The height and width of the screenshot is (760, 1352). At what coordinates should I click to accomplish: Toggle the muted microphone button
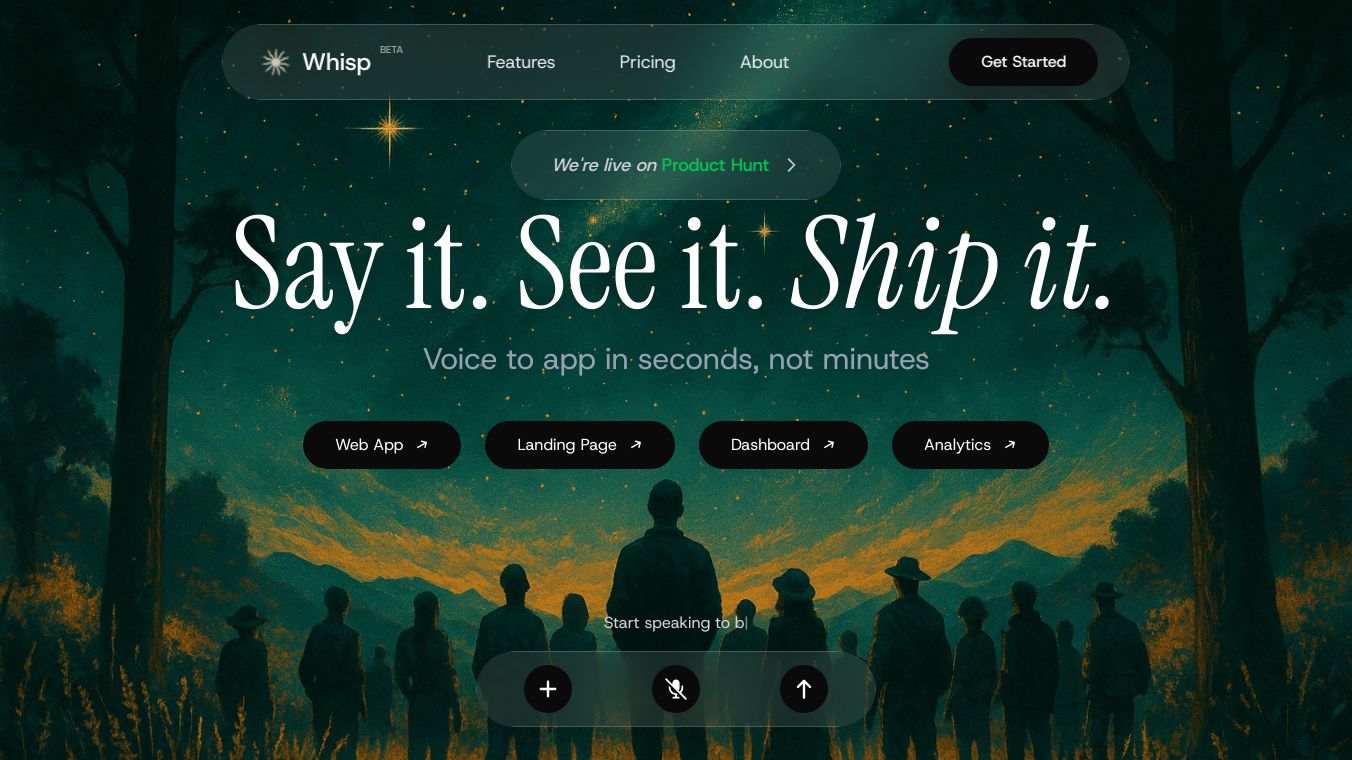click(676, 689)
